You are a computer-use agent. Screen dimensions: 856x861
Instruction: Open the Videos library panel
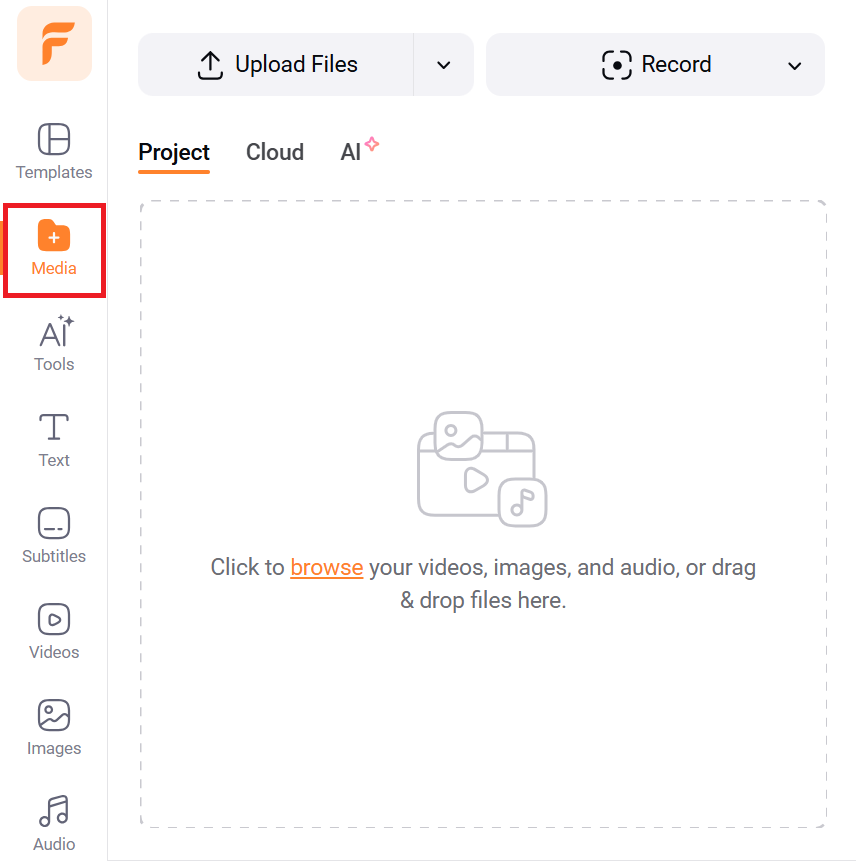[x=54, y=632]
